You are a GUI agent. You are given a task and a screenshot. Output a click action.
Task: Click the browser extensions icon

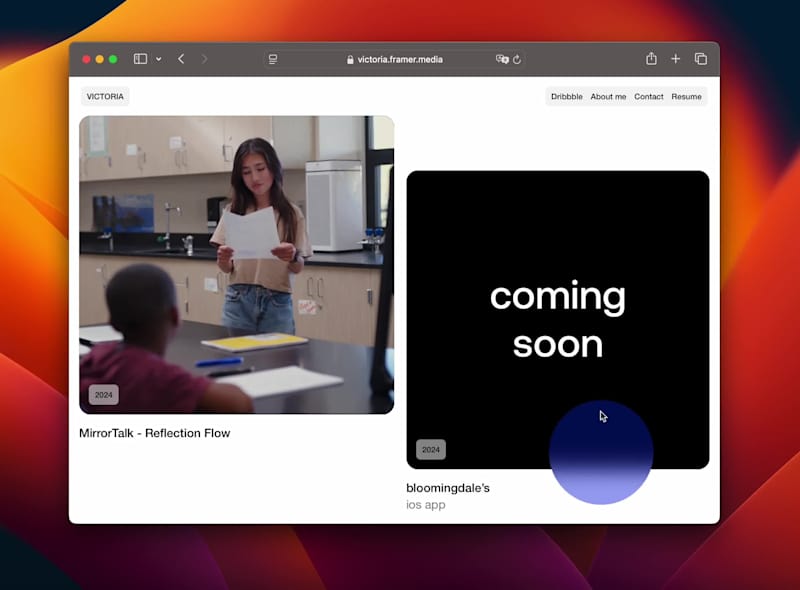click(x=500, y=59)
